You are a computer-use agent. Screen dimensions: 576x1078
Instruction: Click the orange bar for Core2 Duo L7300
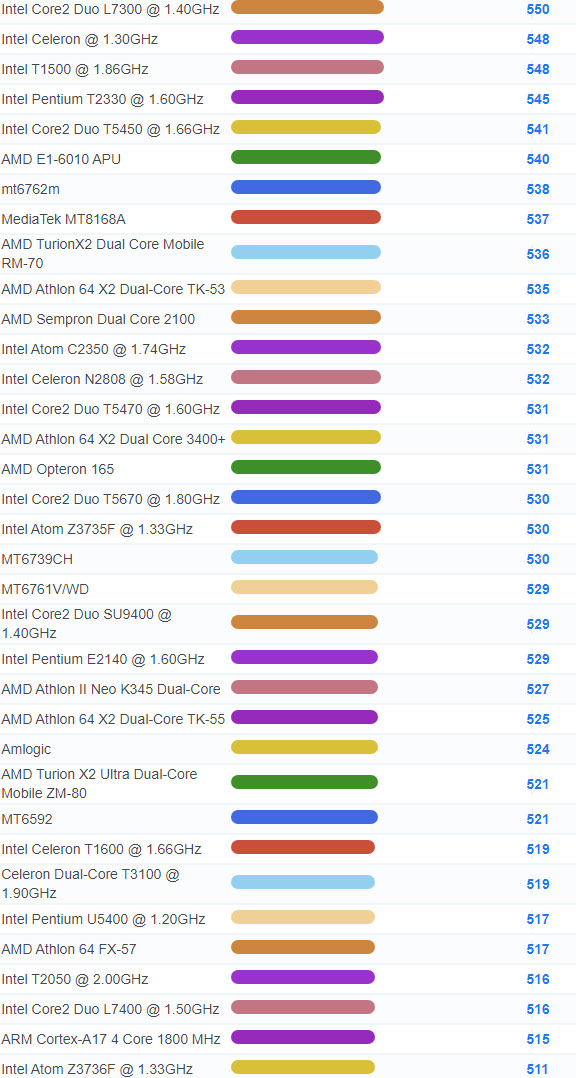307,7
